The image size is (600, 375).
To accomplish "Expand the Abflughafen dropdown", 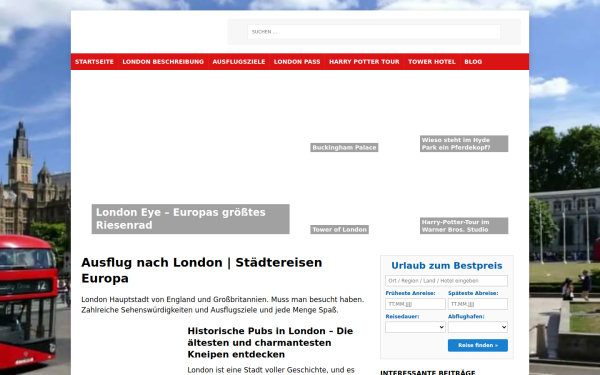I will [478, 327].
